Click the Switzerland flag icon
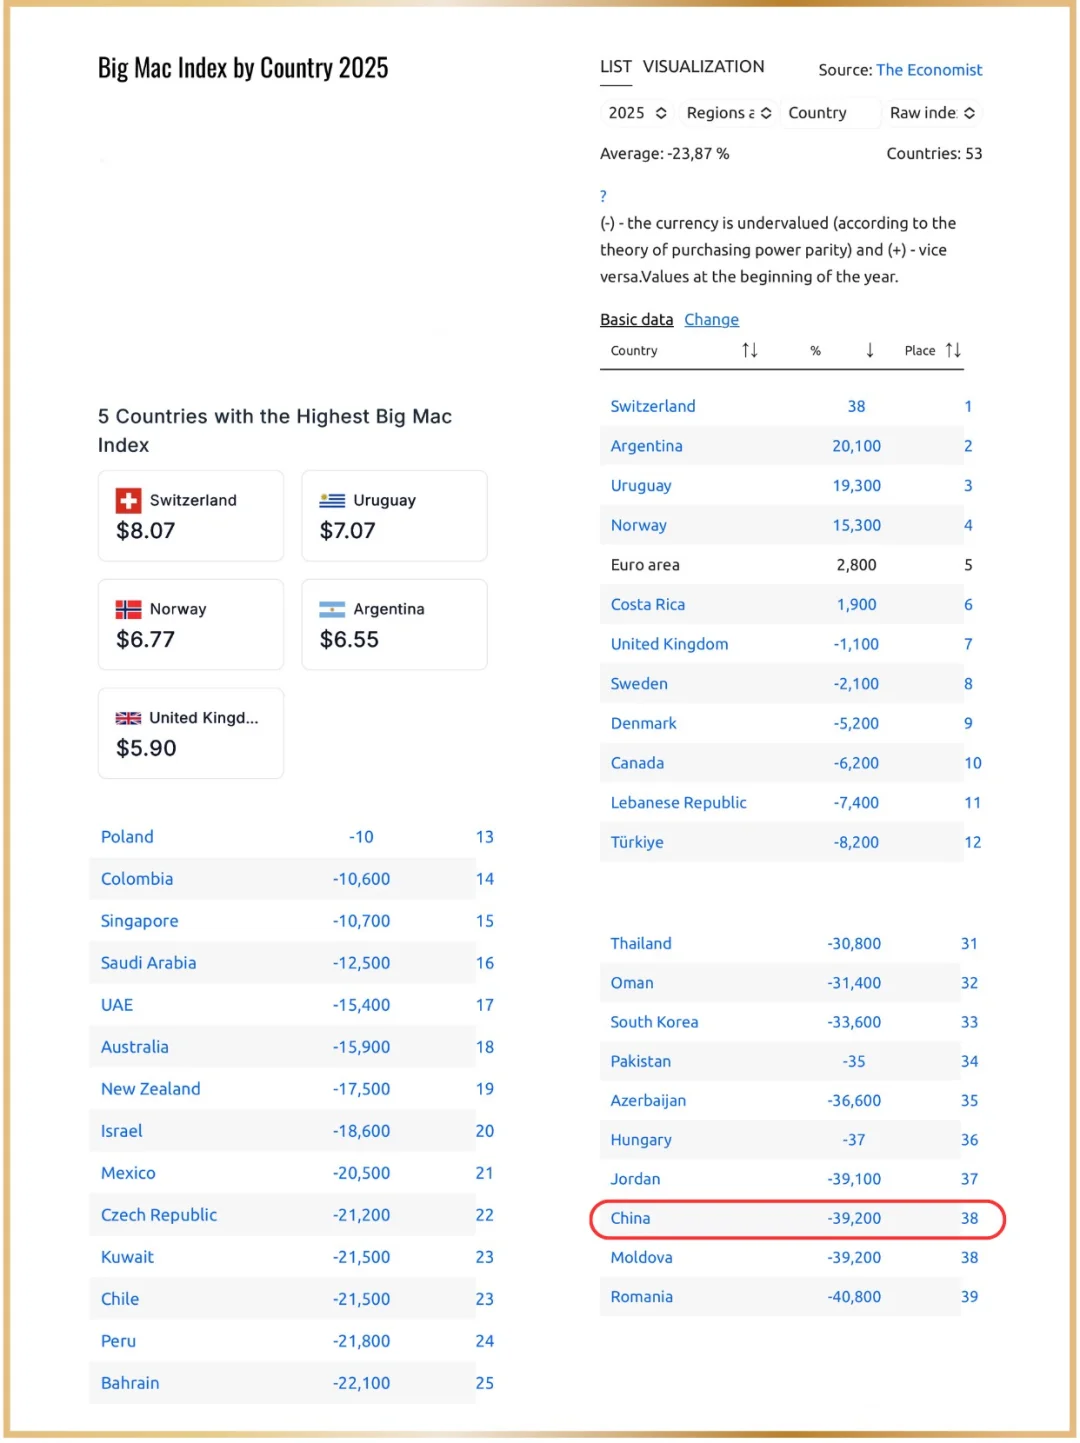The height and width of the screenshot is (1443, 1080). pos(128,500)
